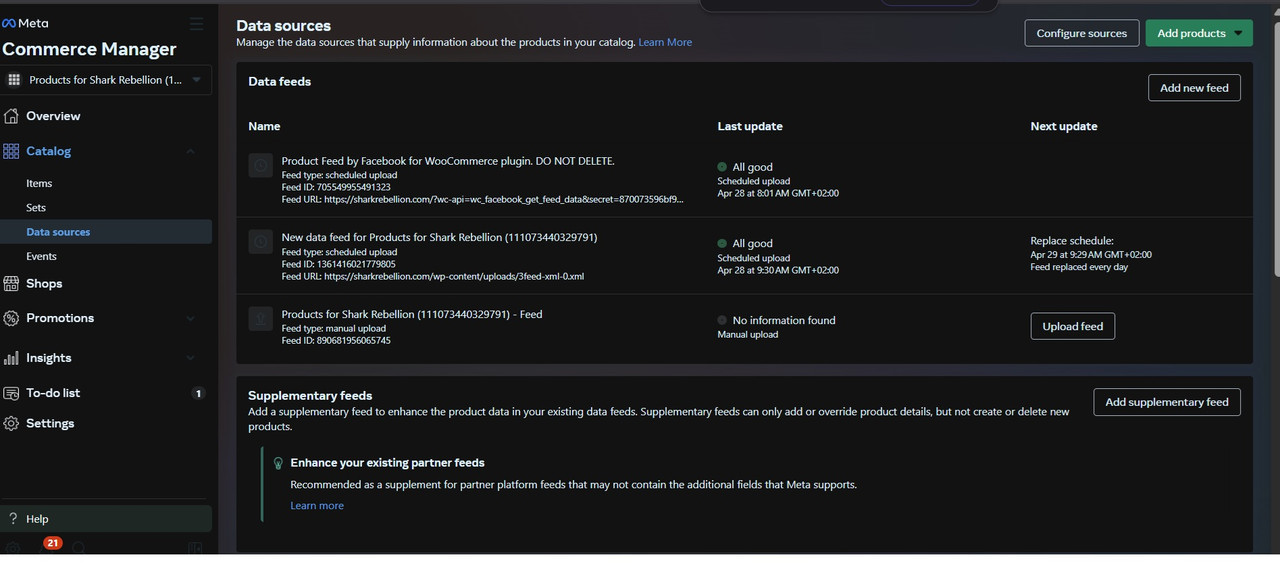Open the Products for Shark Rebellion catalog dropdown
Viewport: 1280px width, 582px height.
coord(106,80)
